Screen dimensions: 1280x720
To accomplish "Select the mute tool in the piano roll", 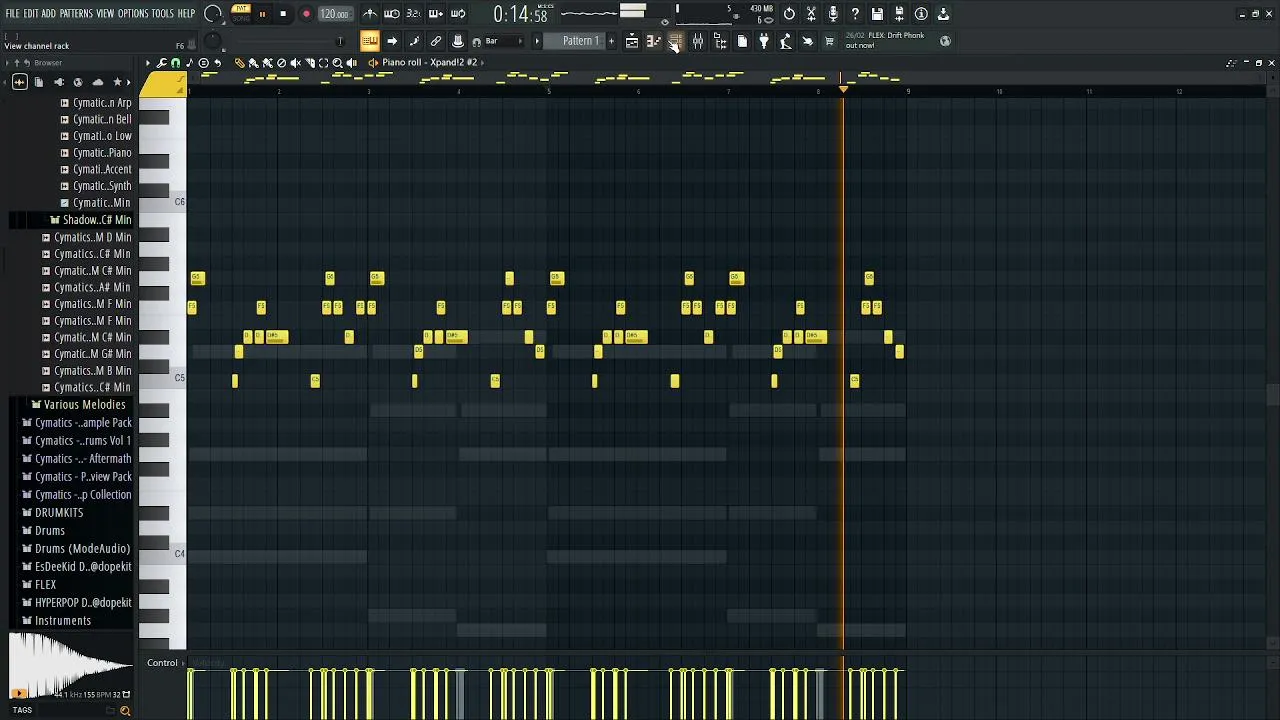I will coord(295,63).
